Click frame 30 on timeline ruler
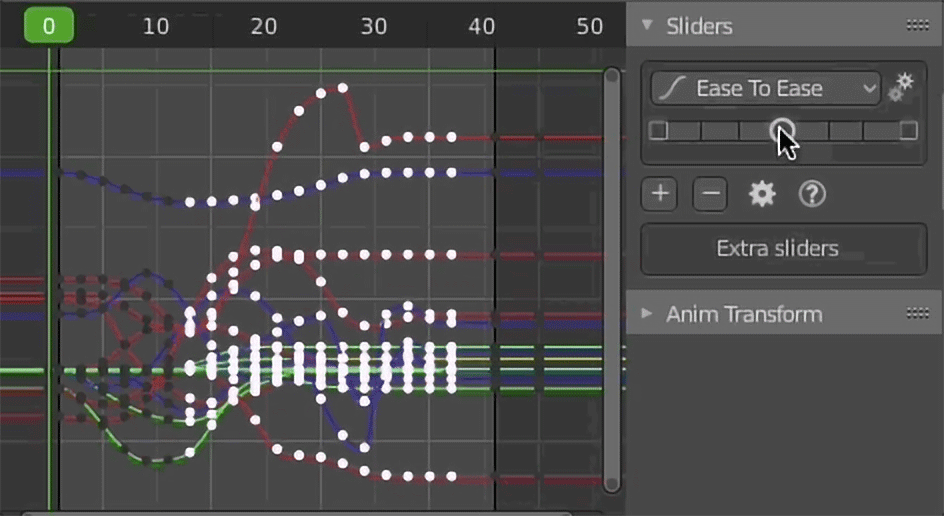Image resolution: width=944 pixels, height=516 pixels. [373, 26]
